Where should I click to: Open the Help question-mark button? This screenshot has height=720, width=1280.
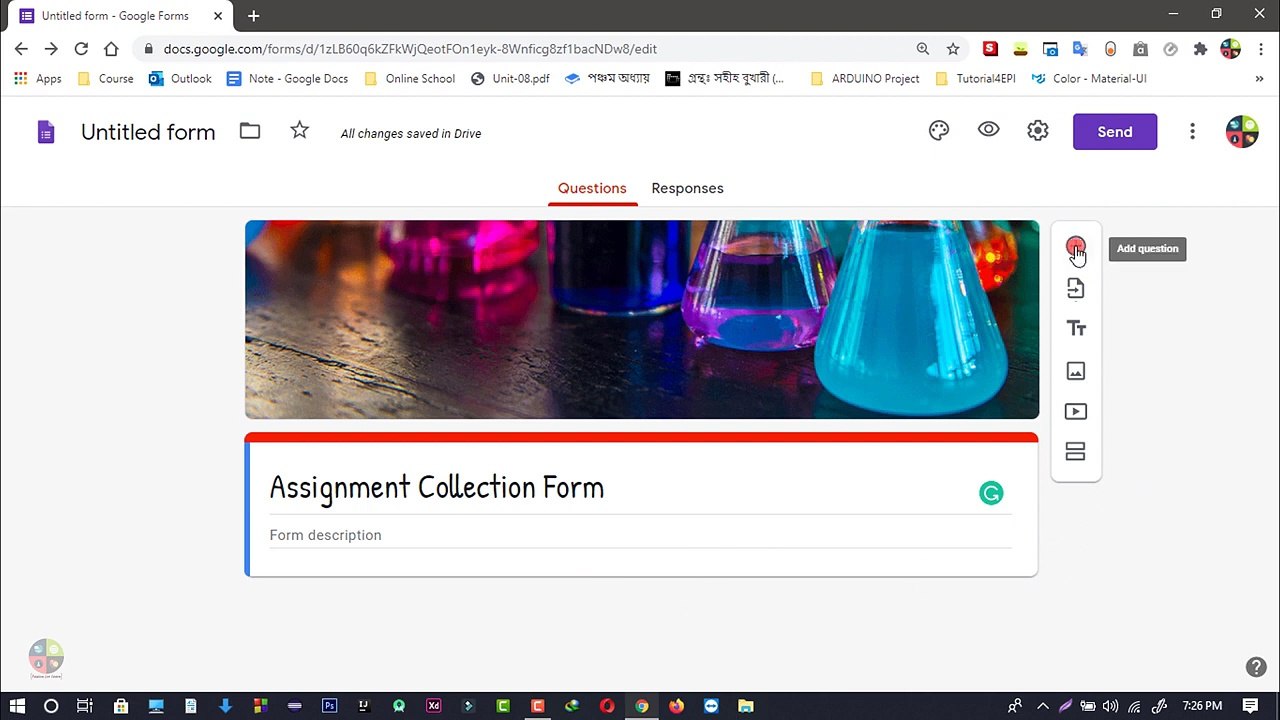(1256, 667)
